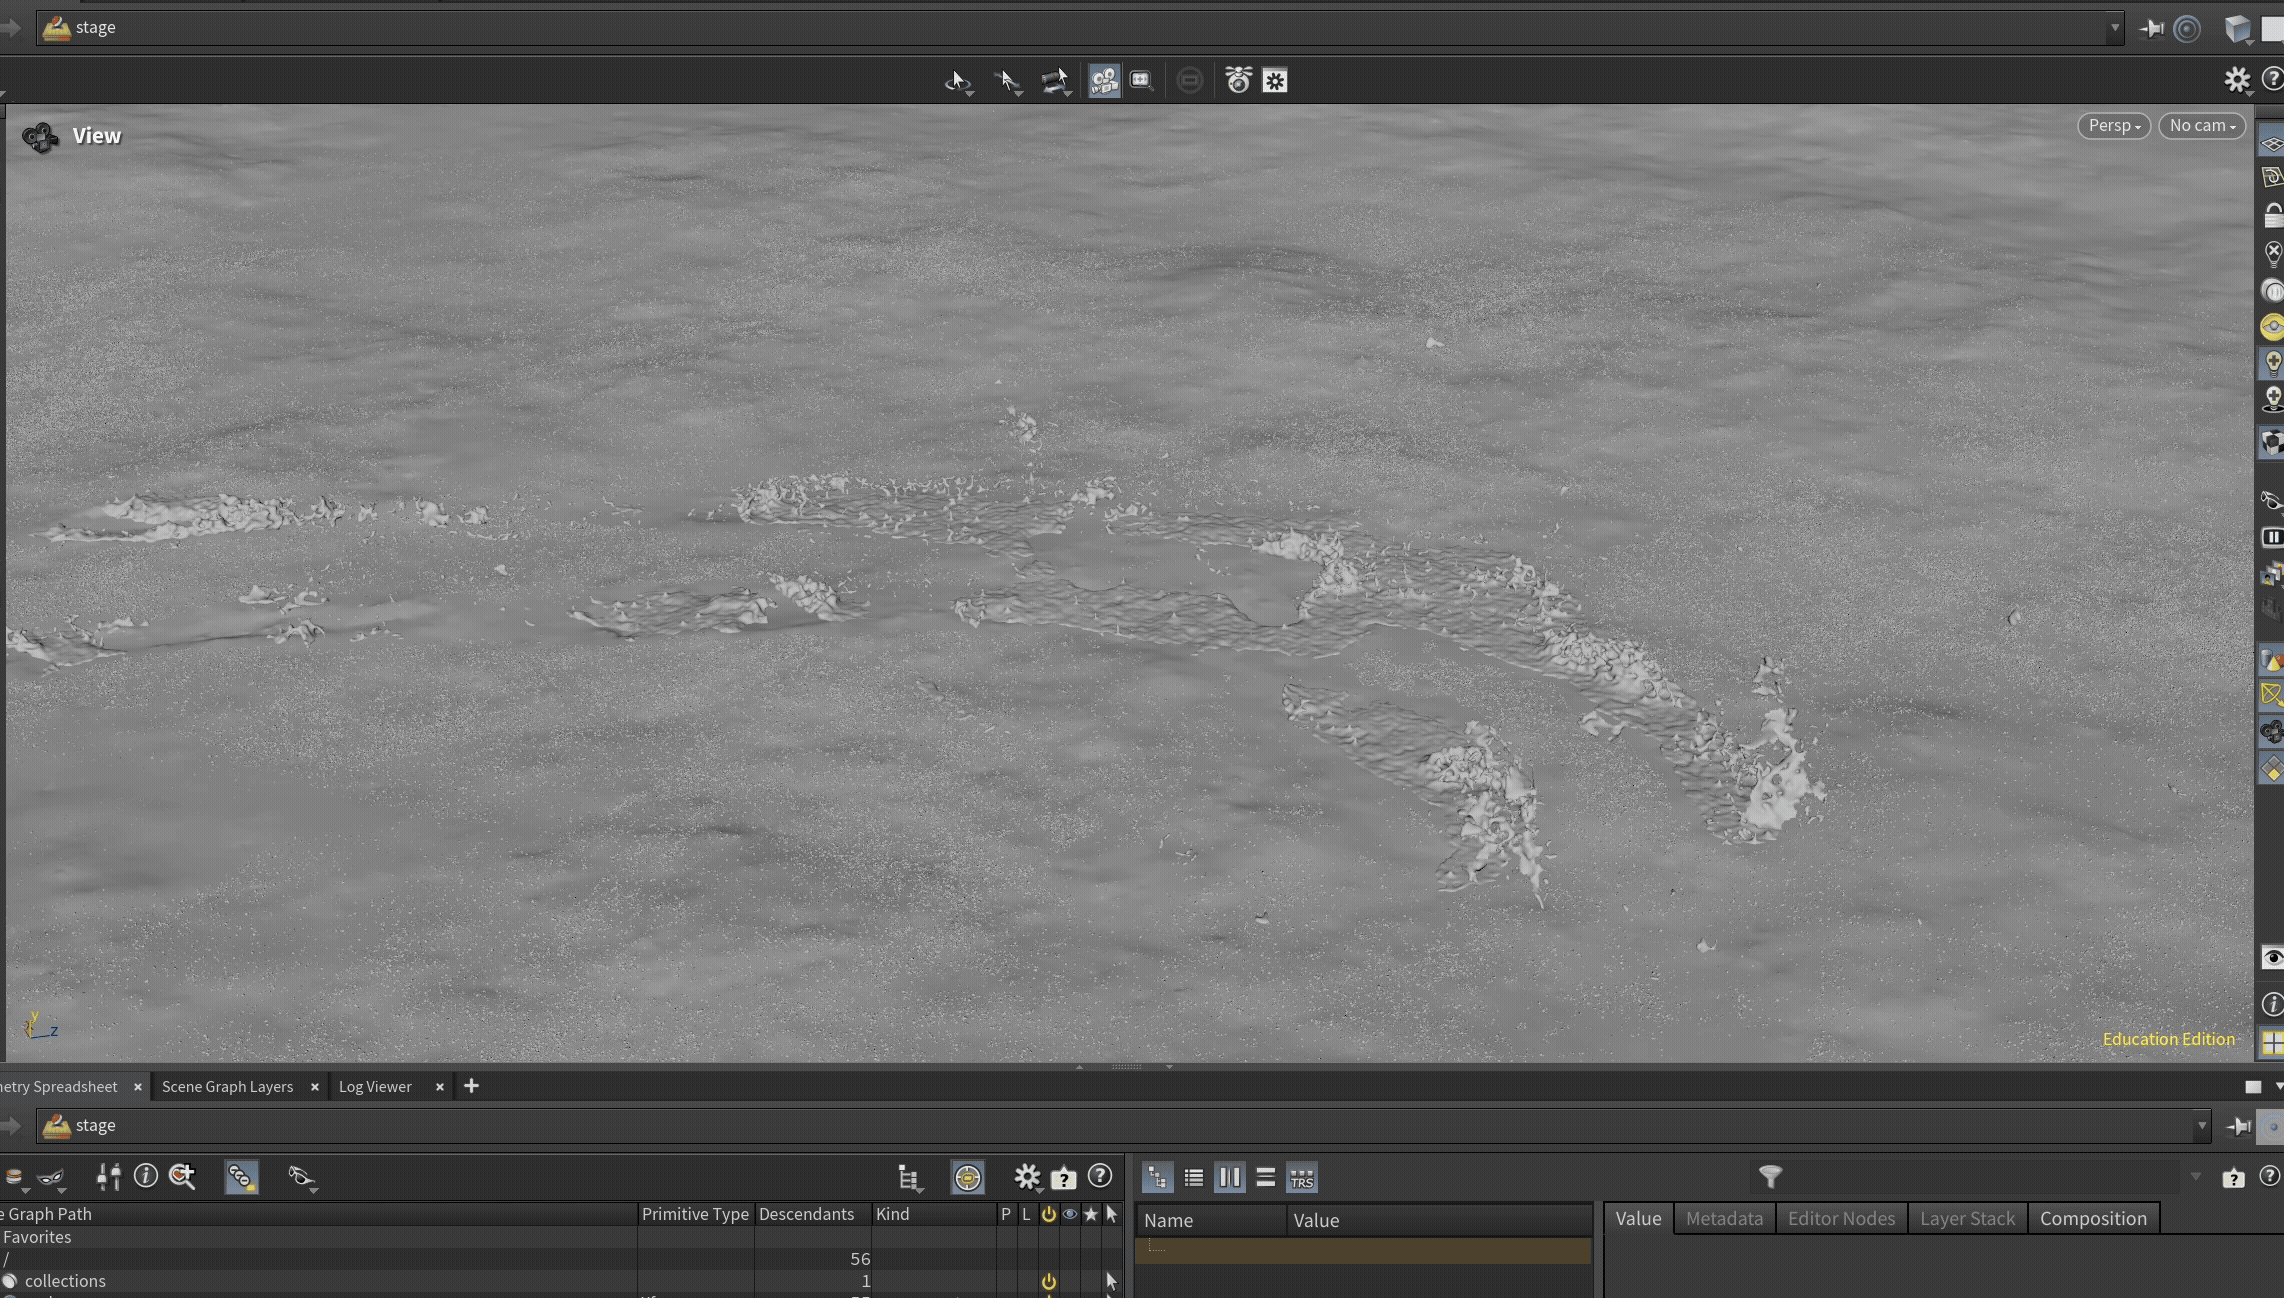
Task: Click the viewport sync icon above the tree
Action: point(968,1178)
